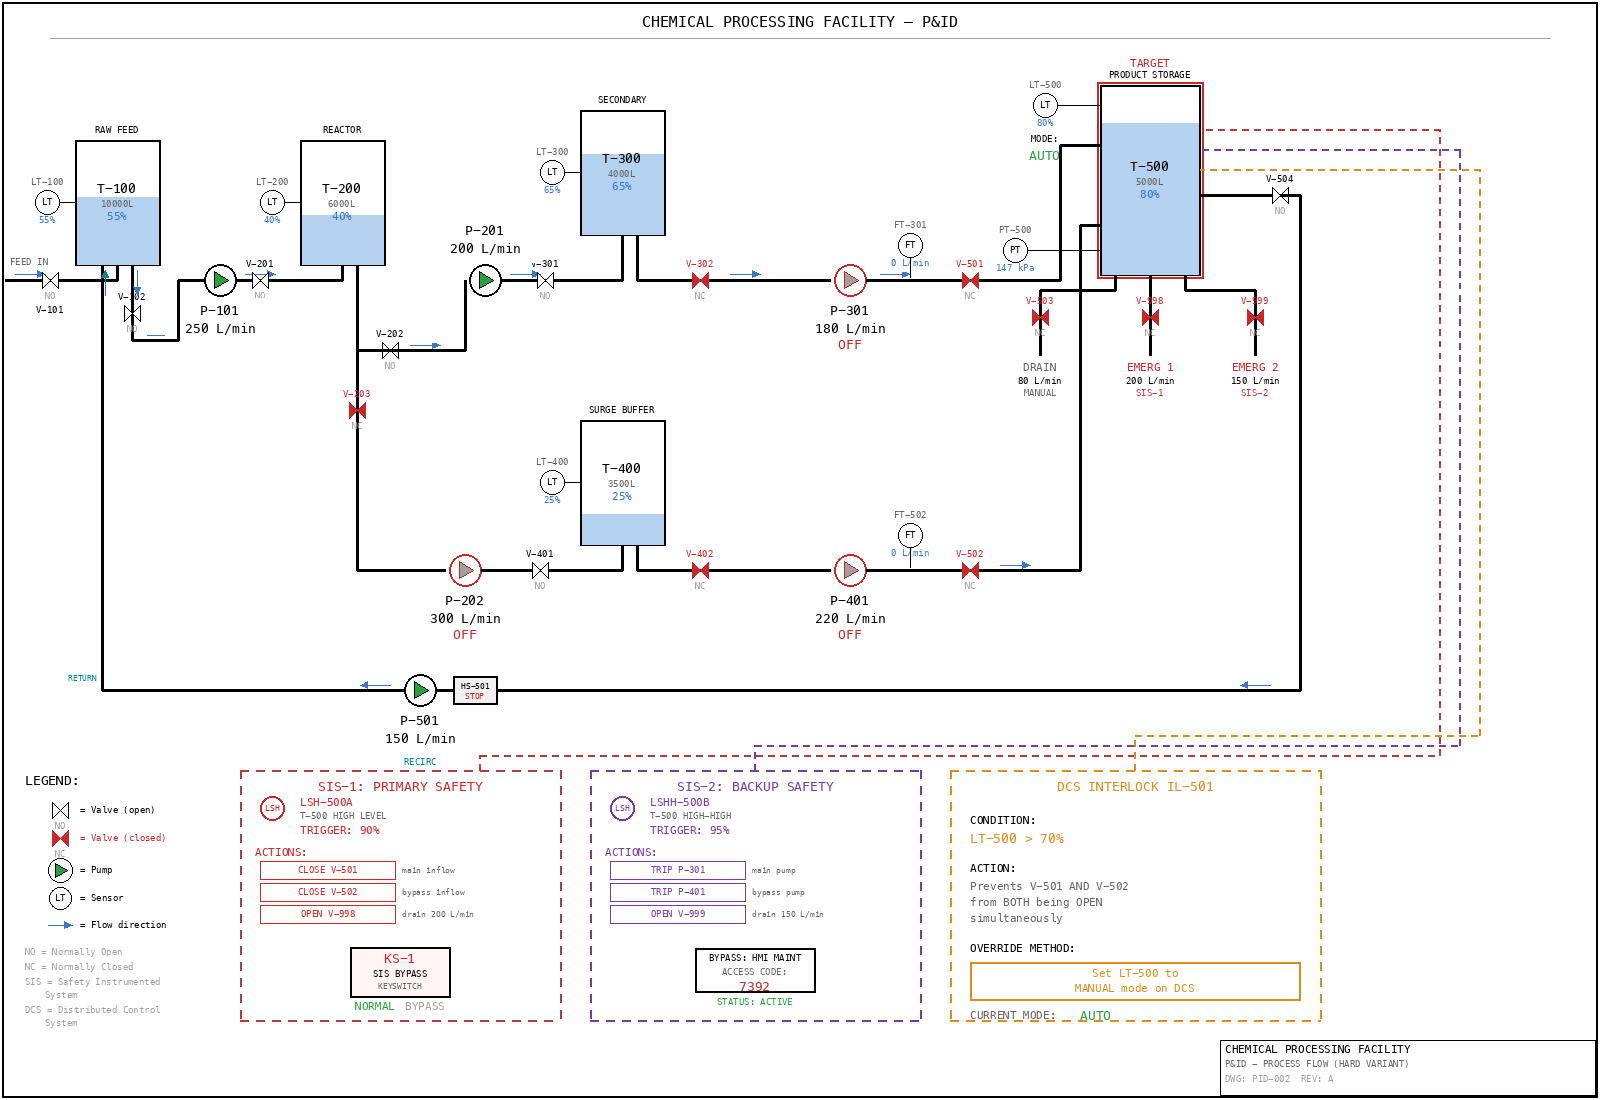Click valve V-202 symbol
This screenshot has height=1100, width=1600.
(x=390, y=351)
